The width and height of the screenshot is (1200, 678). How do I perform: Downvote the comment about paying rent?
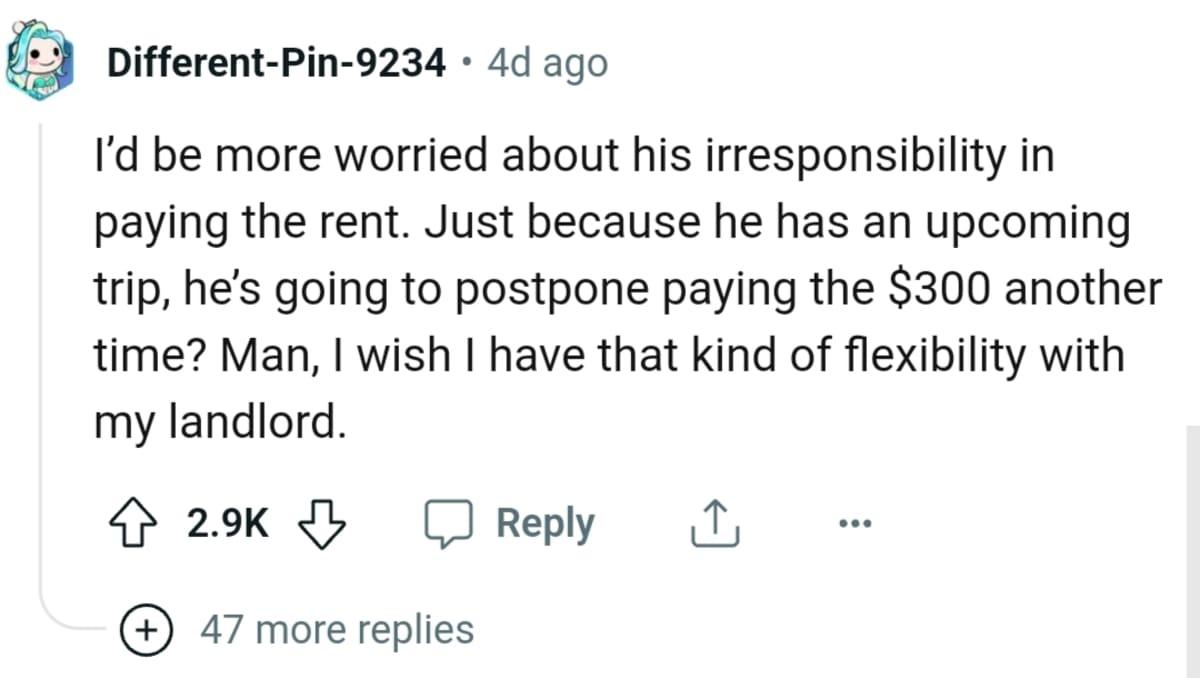click(x=323, y=523)
